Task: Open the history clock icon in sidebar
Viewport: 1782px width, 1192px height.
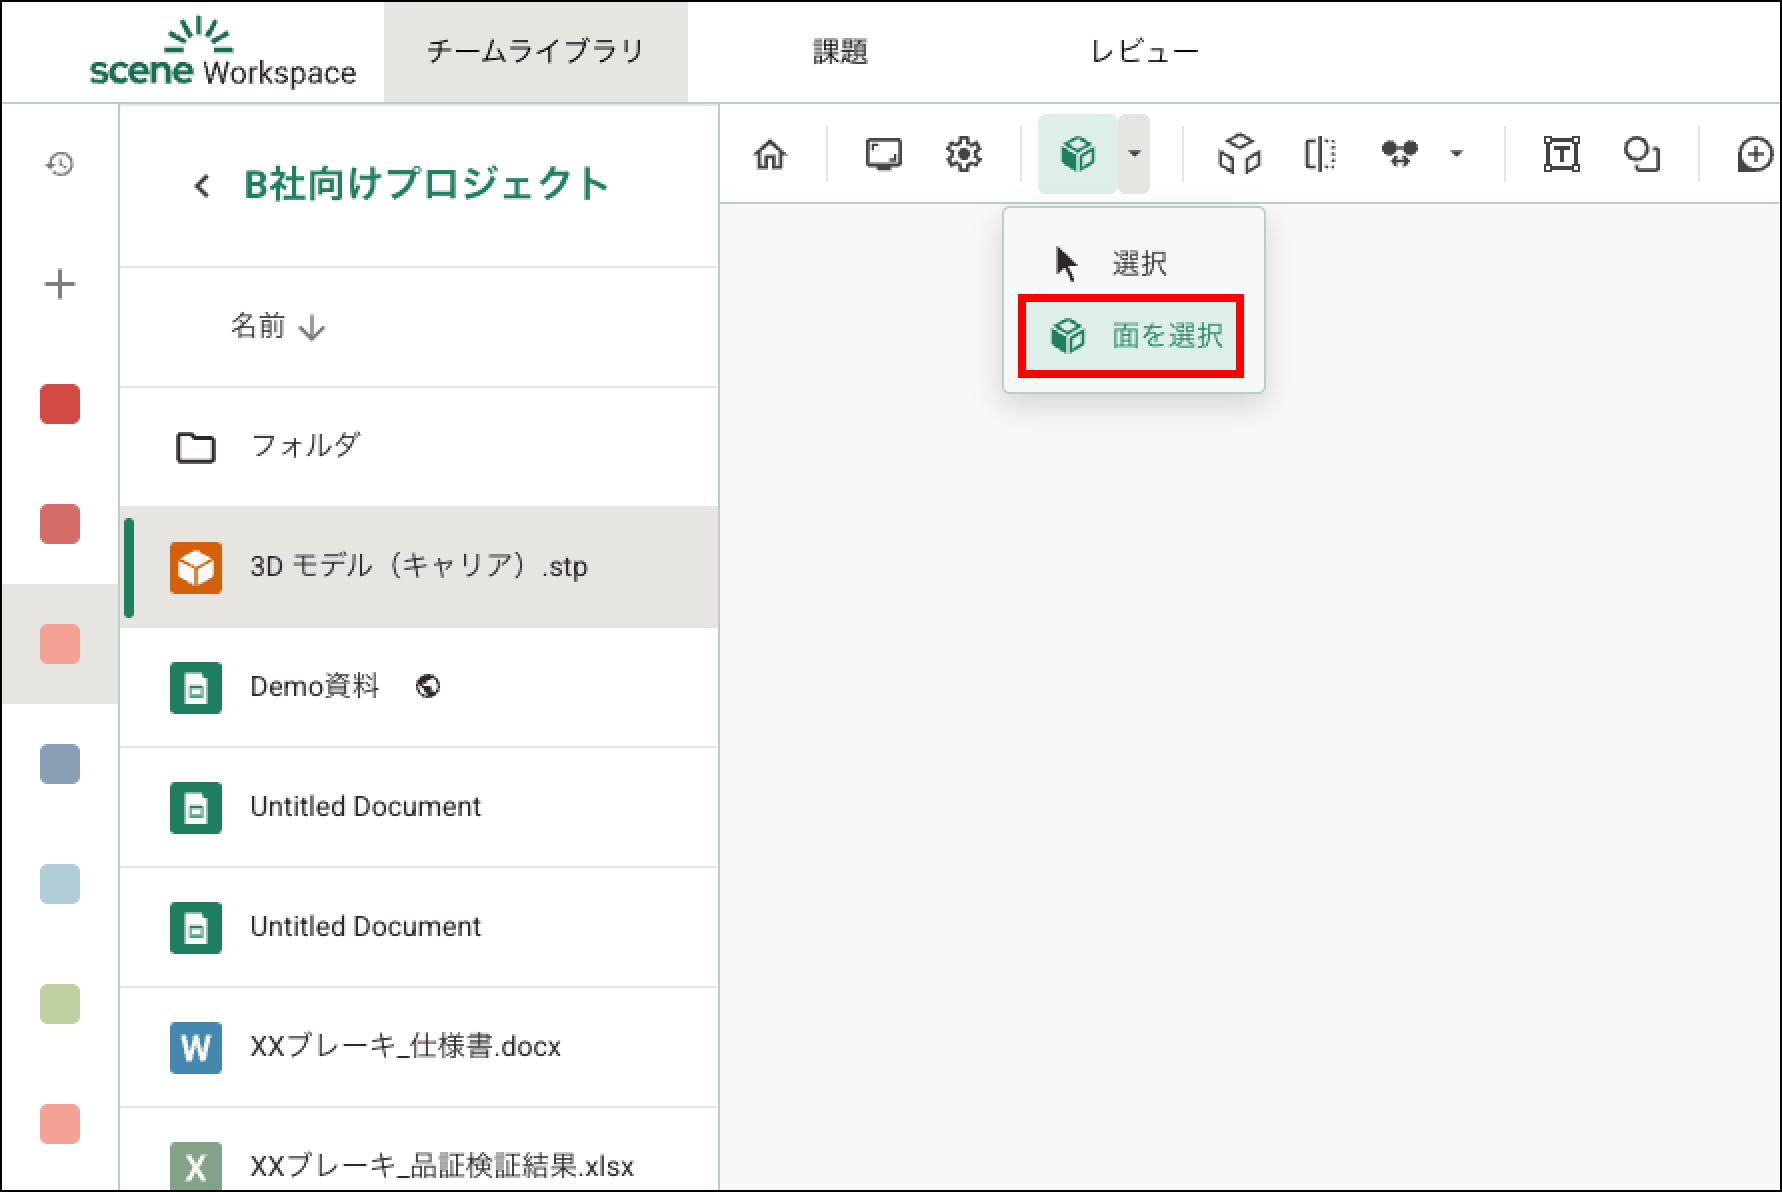Action: pos(60,164)
